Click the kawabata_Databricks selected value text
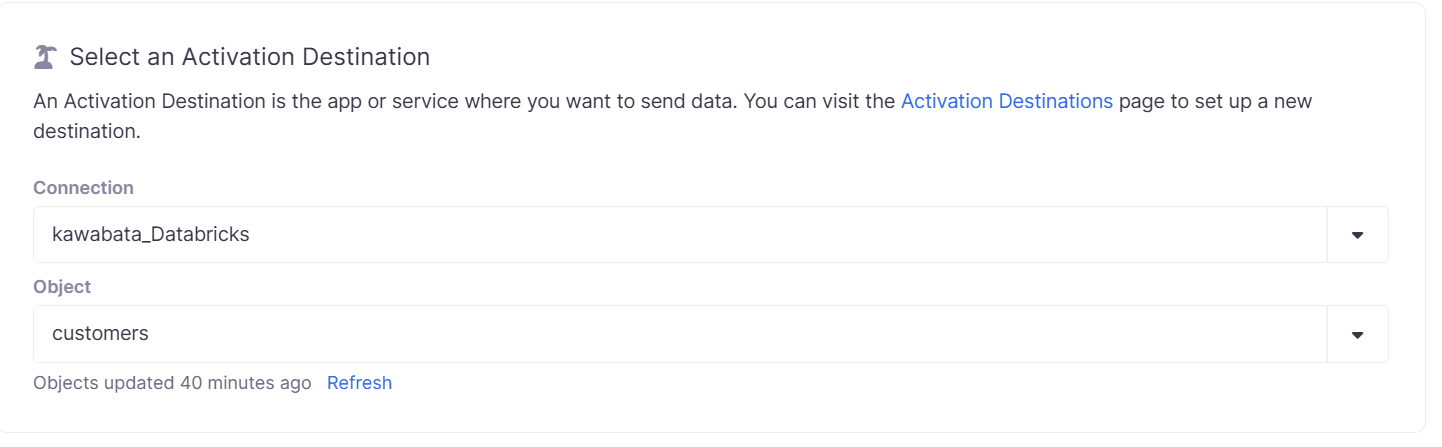The height and width of the screenshot is (447, 1442). click(x=151, y=235)
